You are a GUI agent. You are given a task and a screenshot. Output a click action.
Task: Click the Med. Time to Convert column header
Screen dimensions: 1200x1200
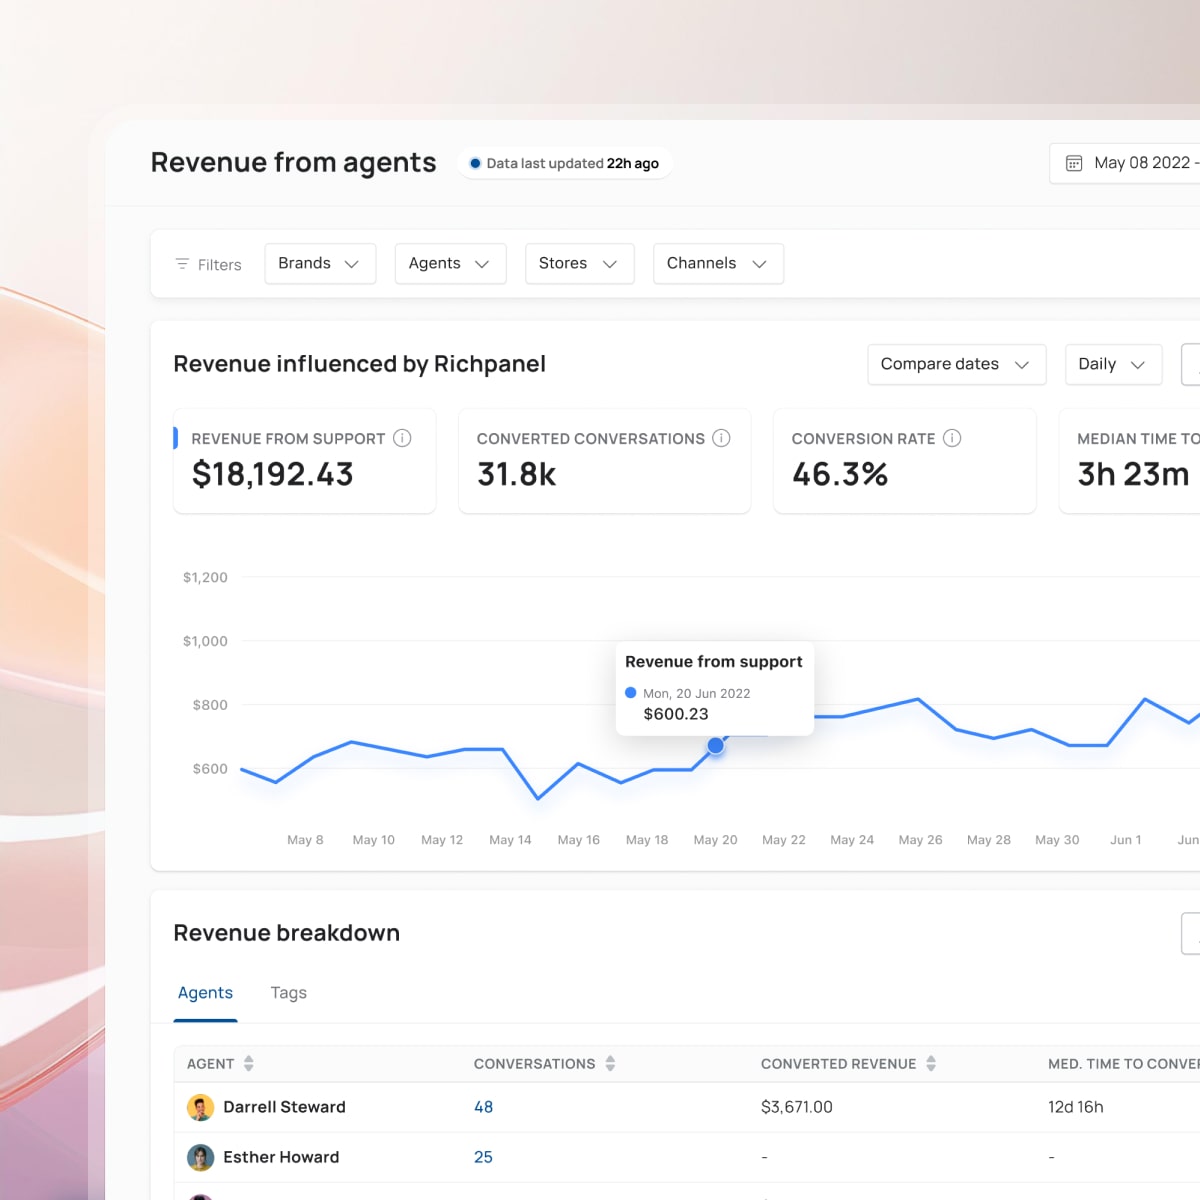(x=1124, y=1064)
